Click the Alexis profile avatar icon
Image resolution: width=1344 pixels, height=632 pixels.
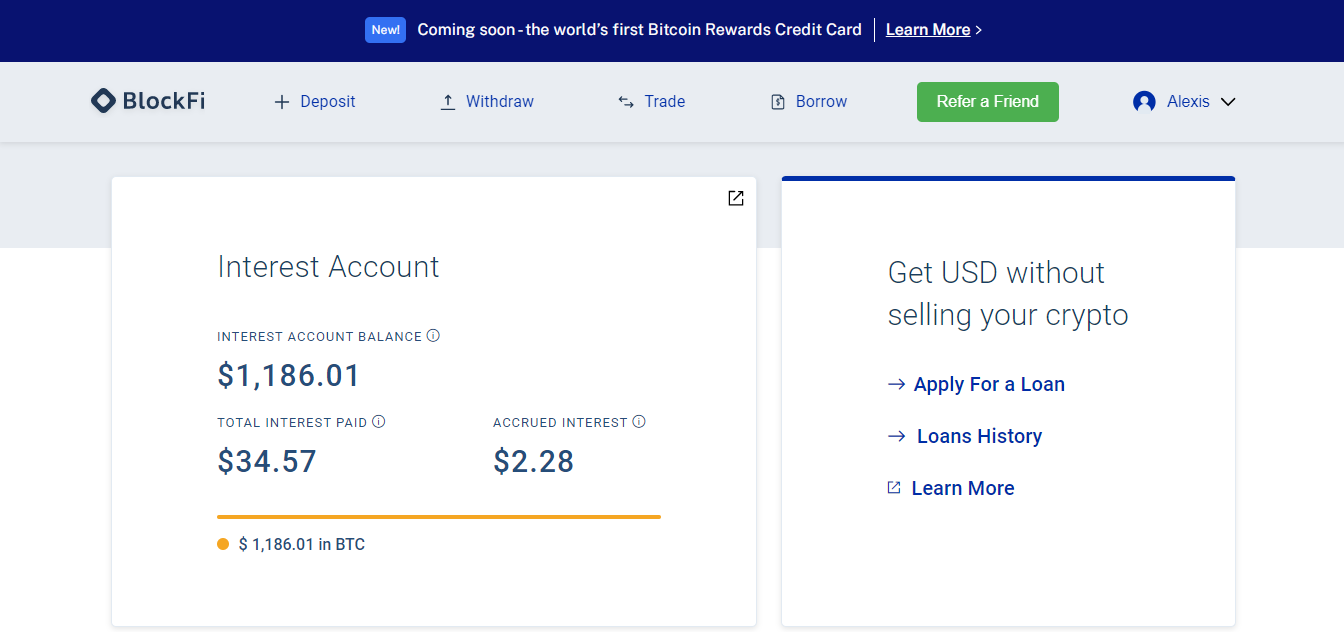coord(1144,102)
